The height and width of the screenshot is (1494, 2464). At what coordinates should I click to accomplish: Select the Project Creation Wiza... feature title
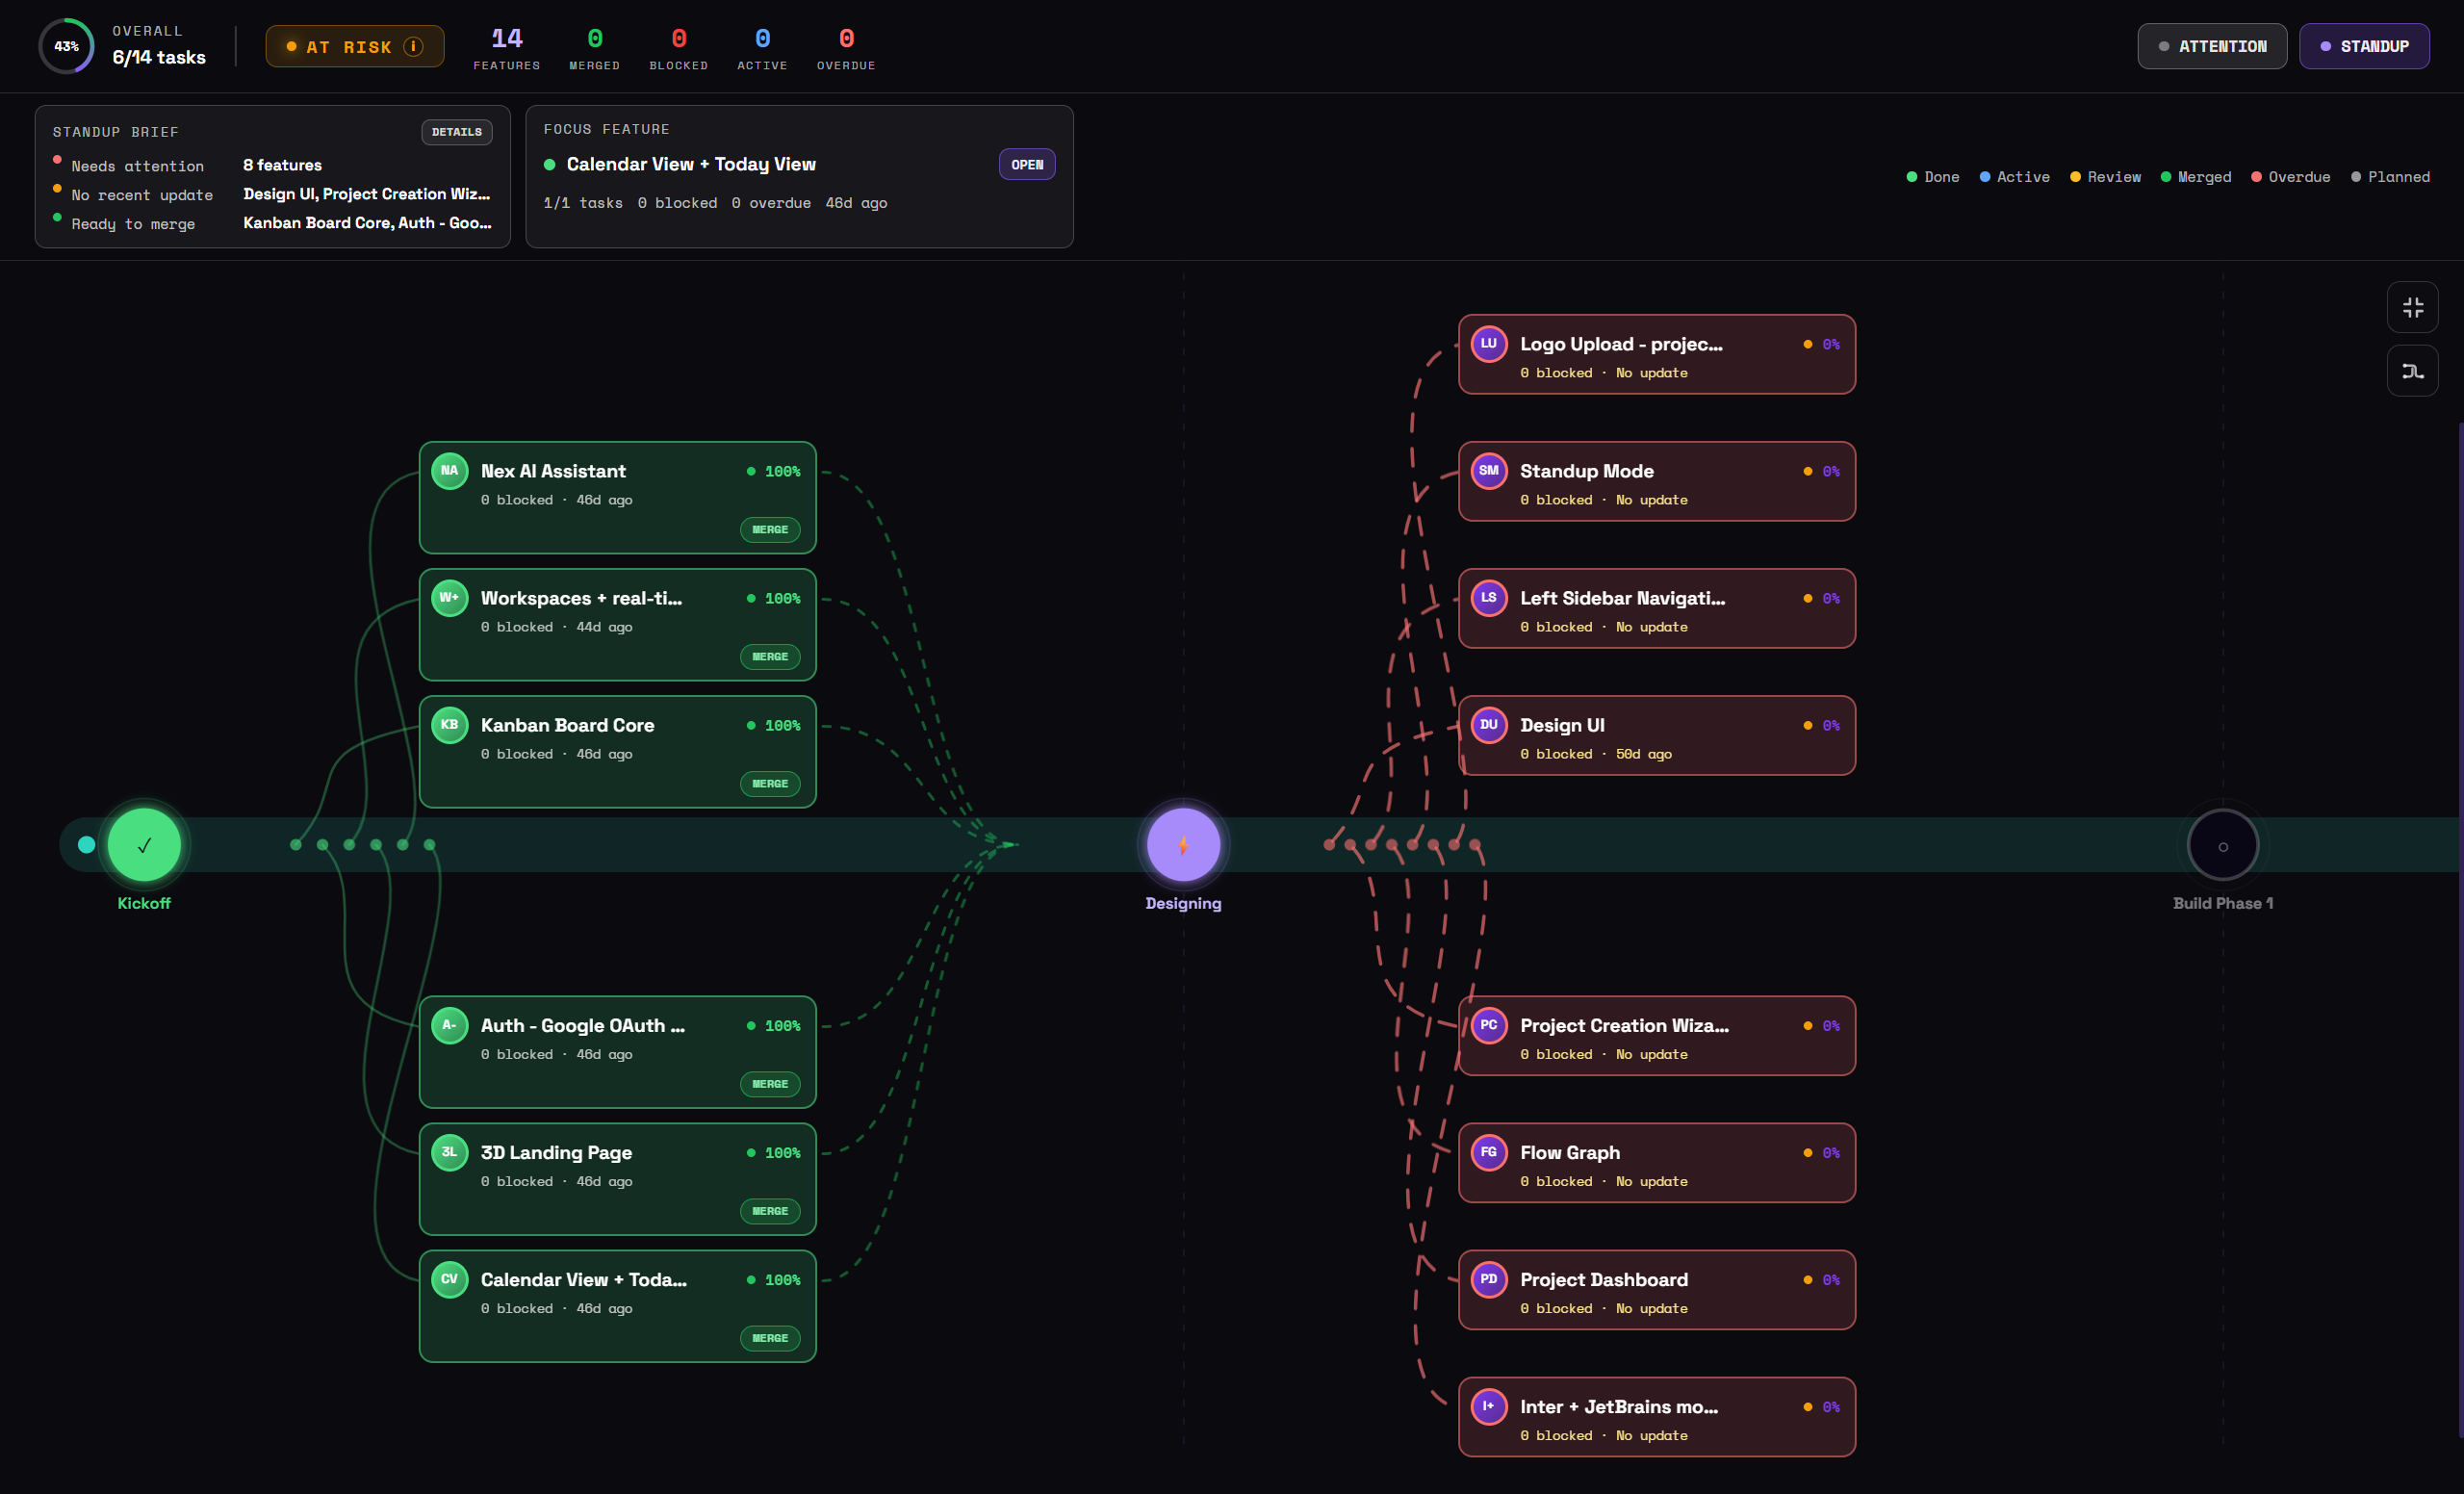[1624, 1025]
